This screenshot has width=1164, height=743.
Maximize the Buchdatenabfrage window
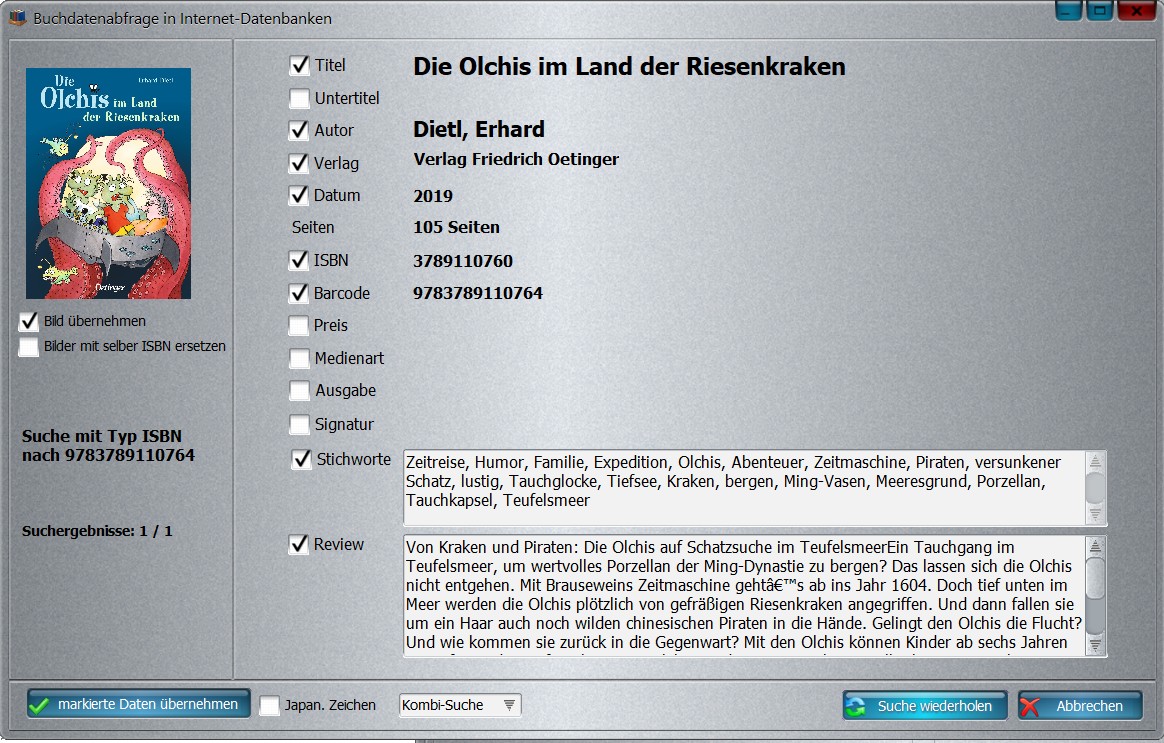(x=1099, y=10)
